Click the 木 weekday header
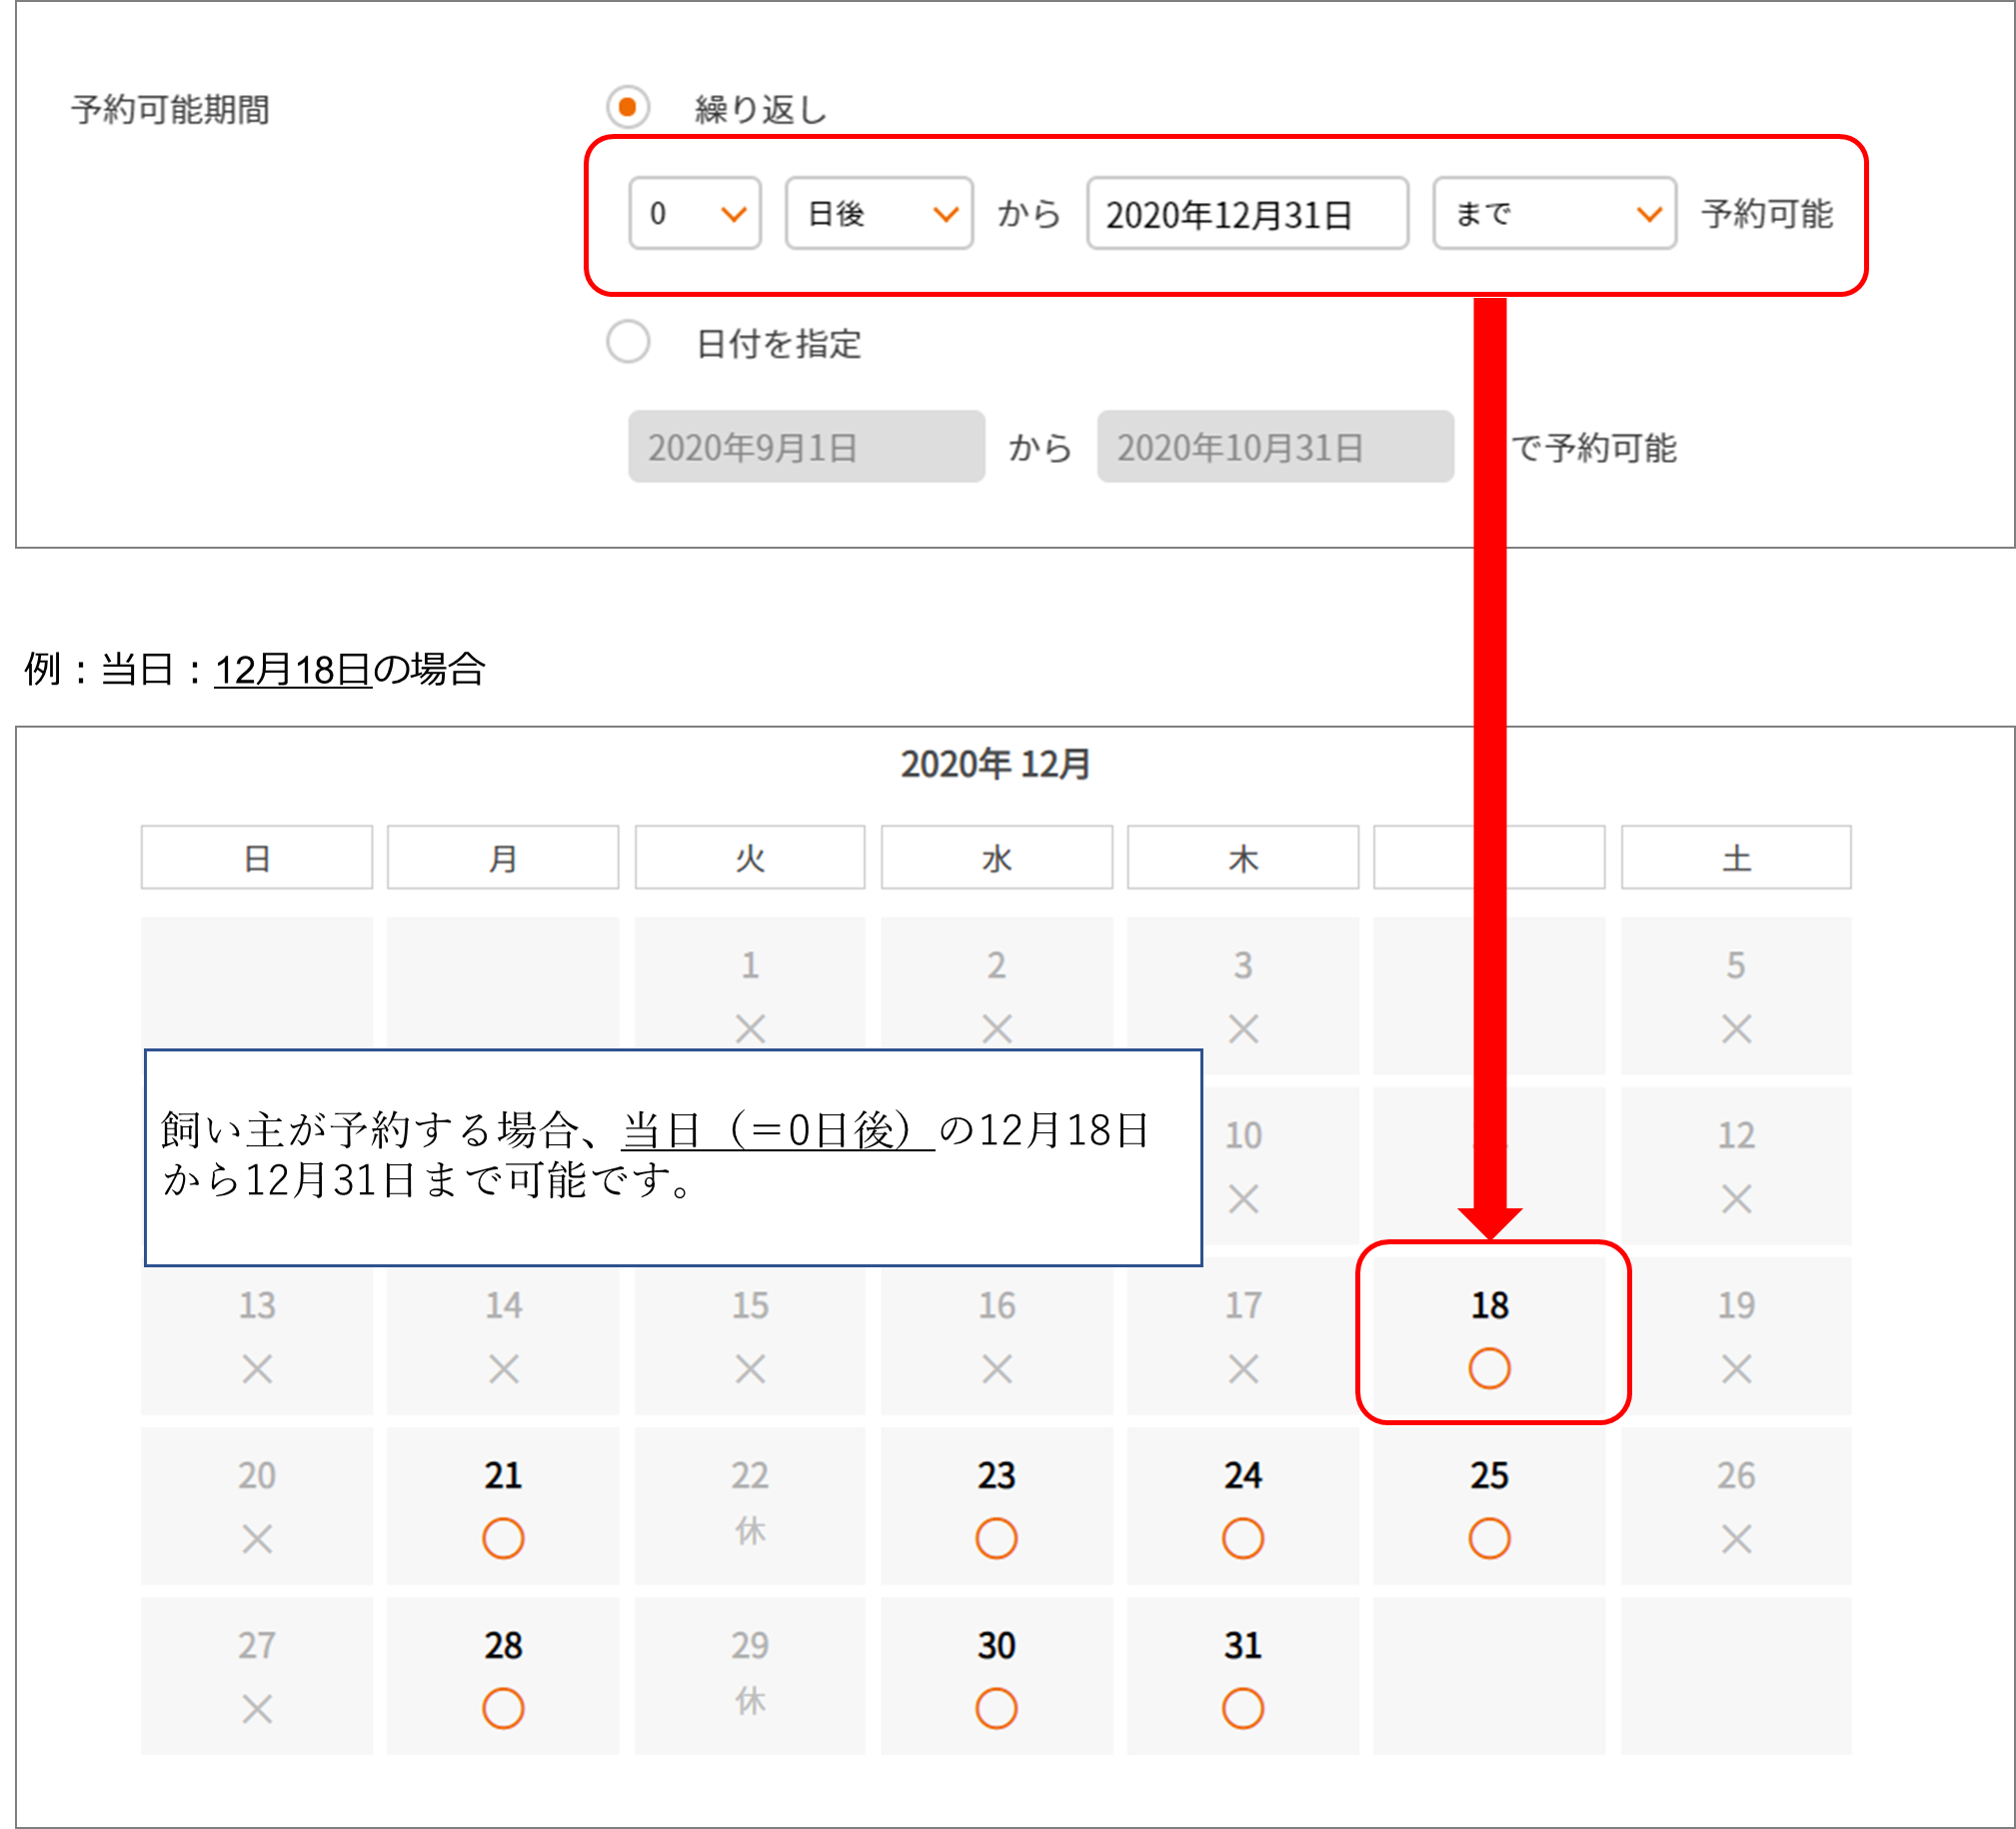This screenshot has height=1829, width=2016. tap(1243, 857)
